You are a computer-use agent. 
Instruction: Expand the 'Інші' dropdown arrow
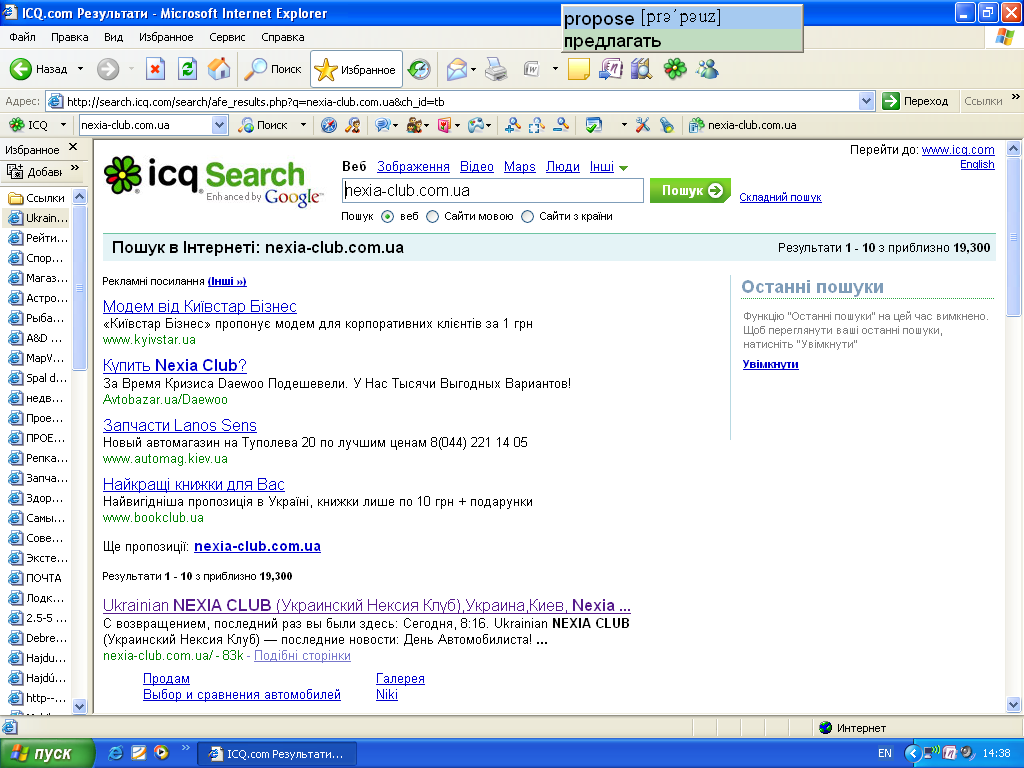pyautogui.click(x=623, y=168)
